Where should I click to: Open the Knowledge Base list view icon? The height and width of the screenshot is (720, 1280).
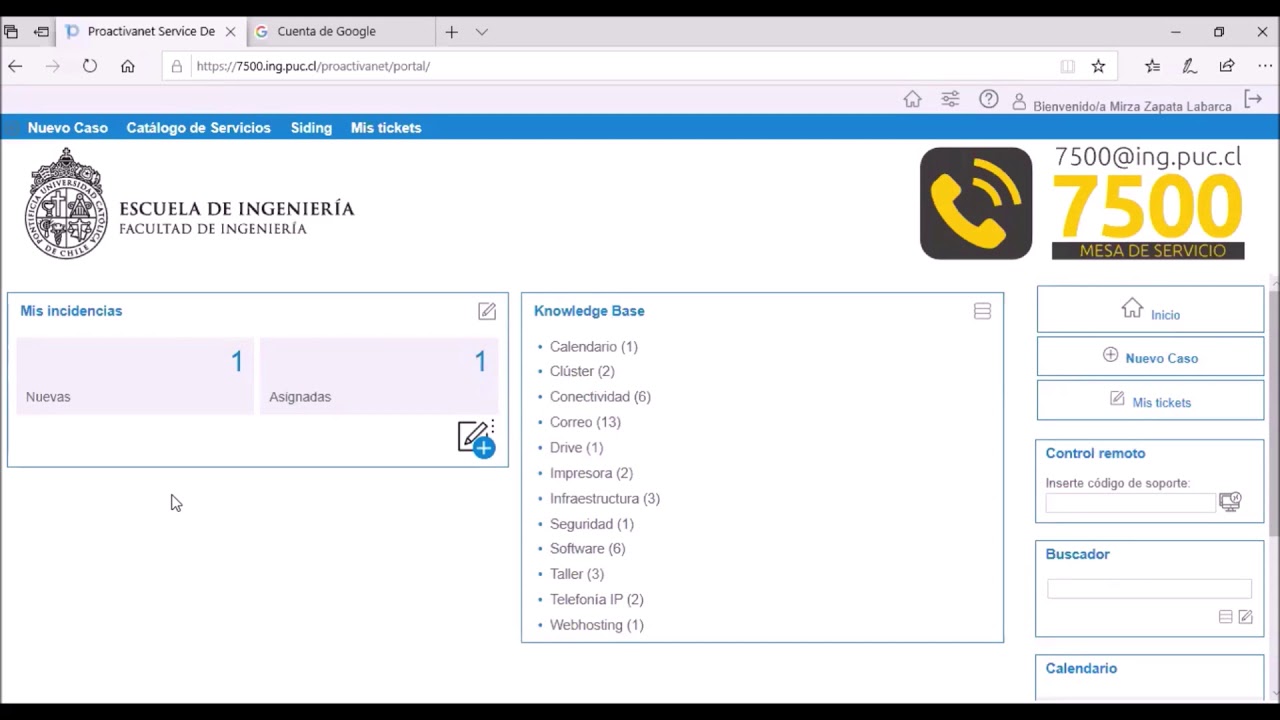(982, 311)
